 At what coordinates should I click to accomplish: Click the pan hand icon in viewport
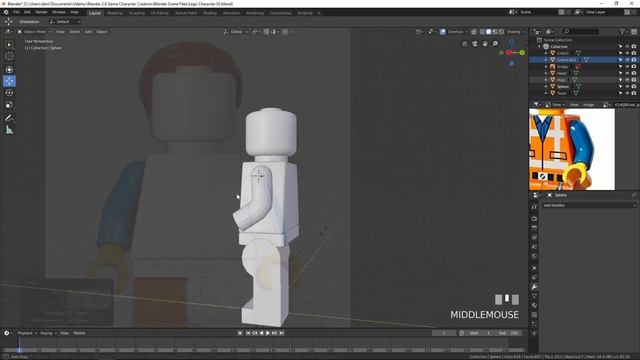tap(485, 44)
